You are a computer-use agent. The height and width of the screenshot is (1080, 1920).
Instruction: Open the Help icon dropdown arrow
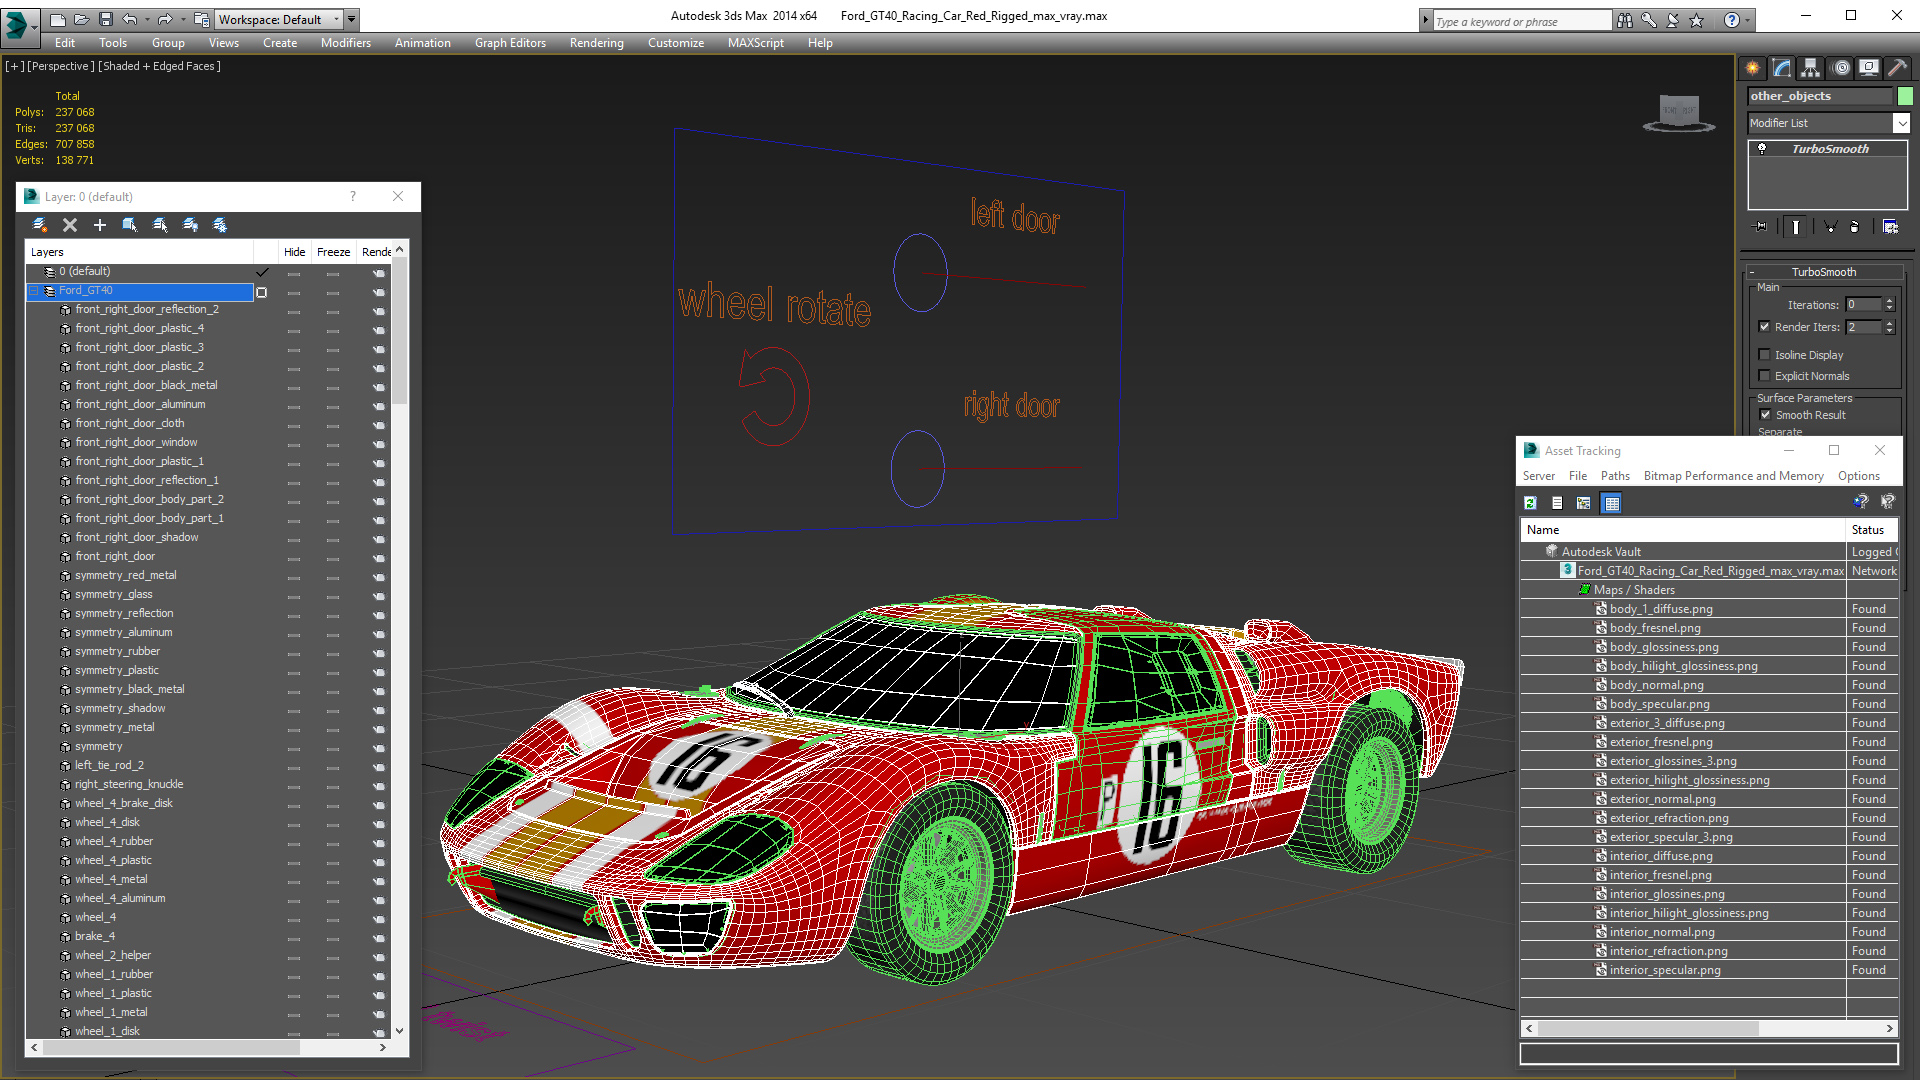click(1747, 20)
